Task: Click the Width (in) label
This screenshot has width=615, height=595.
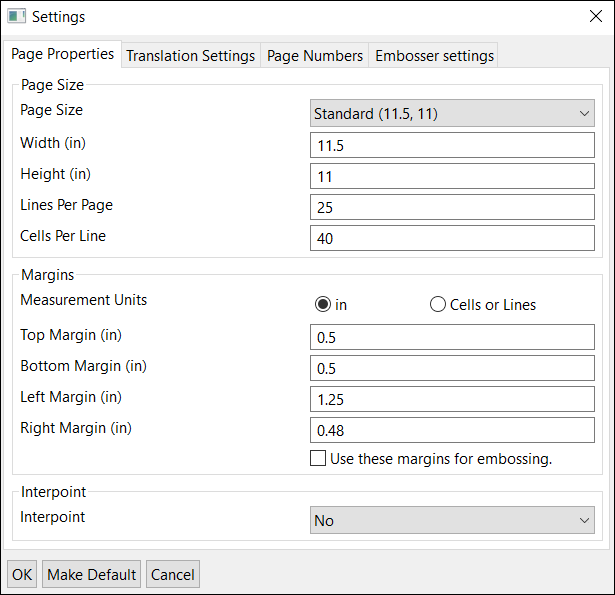Action: point(53,143)
